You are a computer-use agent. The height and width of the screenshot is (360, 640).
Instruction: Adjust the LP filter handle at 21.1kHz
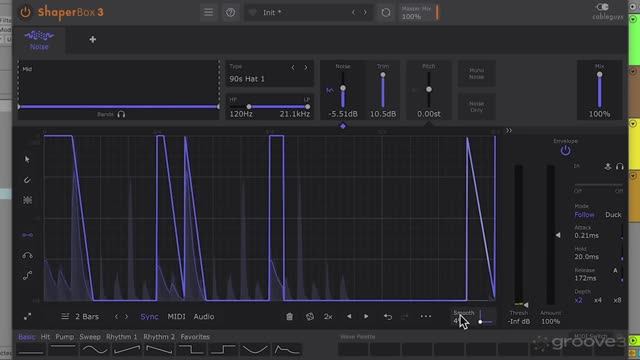pyautogui.click(x=307, y=107)
